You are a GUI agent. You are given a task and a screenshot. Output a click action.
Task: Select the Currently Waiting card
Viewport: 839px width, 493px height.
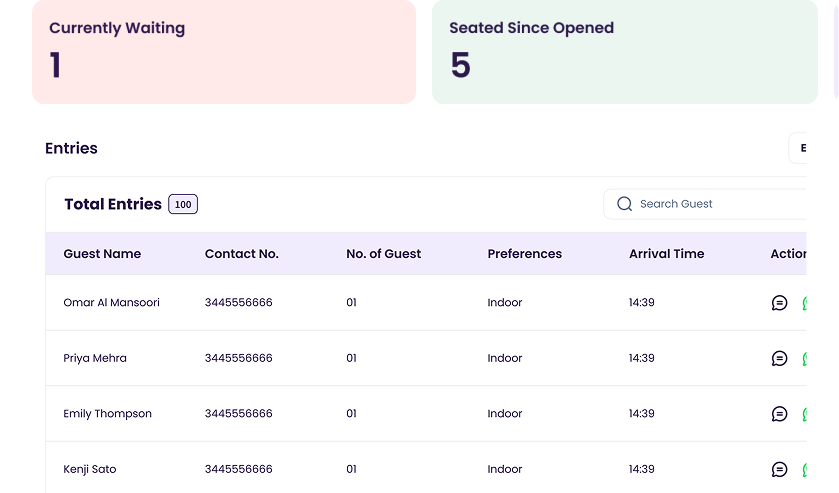(223, 51)
